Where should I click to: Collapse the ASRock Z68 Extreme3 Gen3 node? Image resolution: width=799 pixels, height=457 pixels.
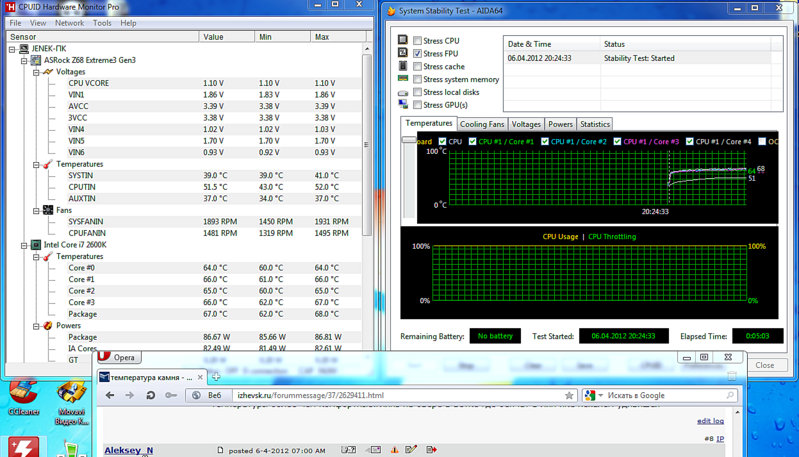pos(24,60)
